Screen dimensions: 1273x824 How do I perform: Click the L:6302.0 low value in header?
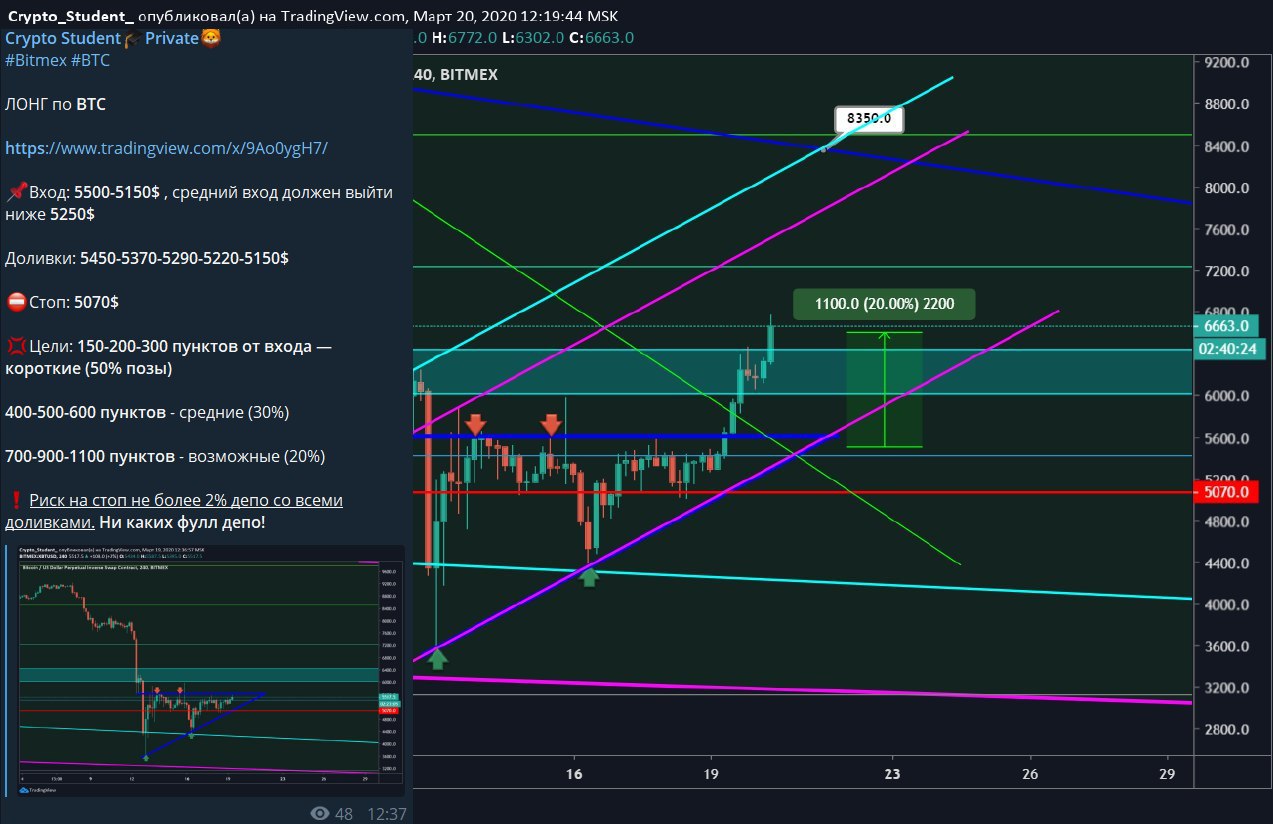pyautogui.click(x=532, y=38)
